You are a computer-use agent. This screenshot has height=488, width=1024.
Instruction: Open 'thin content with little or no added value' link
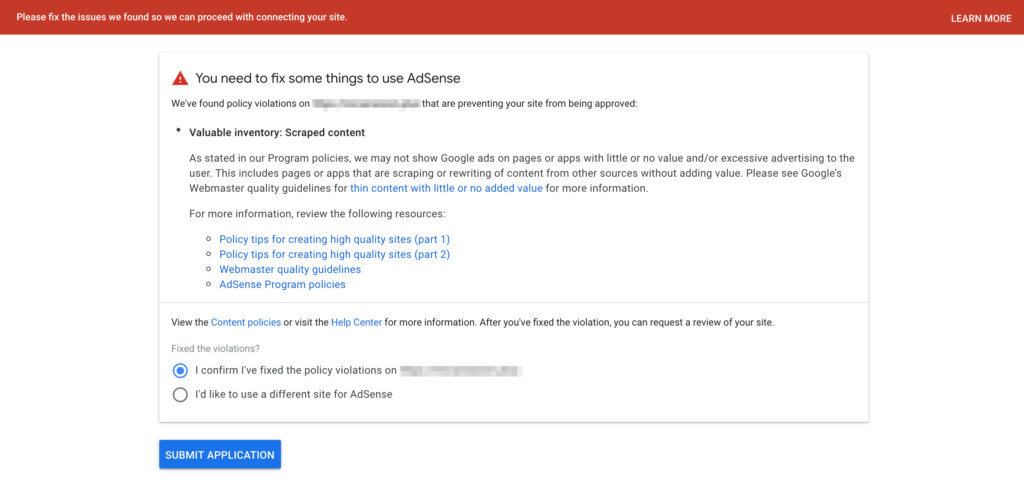point(446,189)
